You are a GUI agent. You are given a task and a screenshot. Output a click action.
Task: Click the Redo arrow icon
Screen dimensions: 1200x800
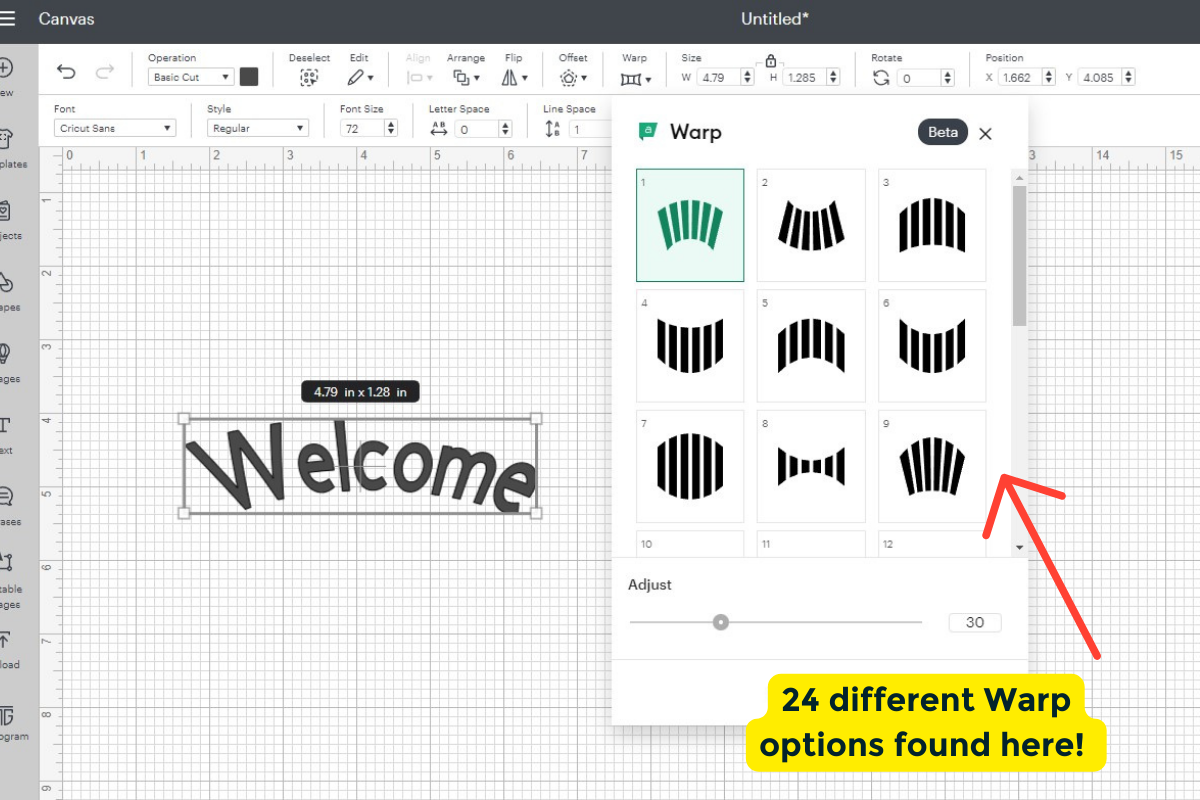click(104, 72)
